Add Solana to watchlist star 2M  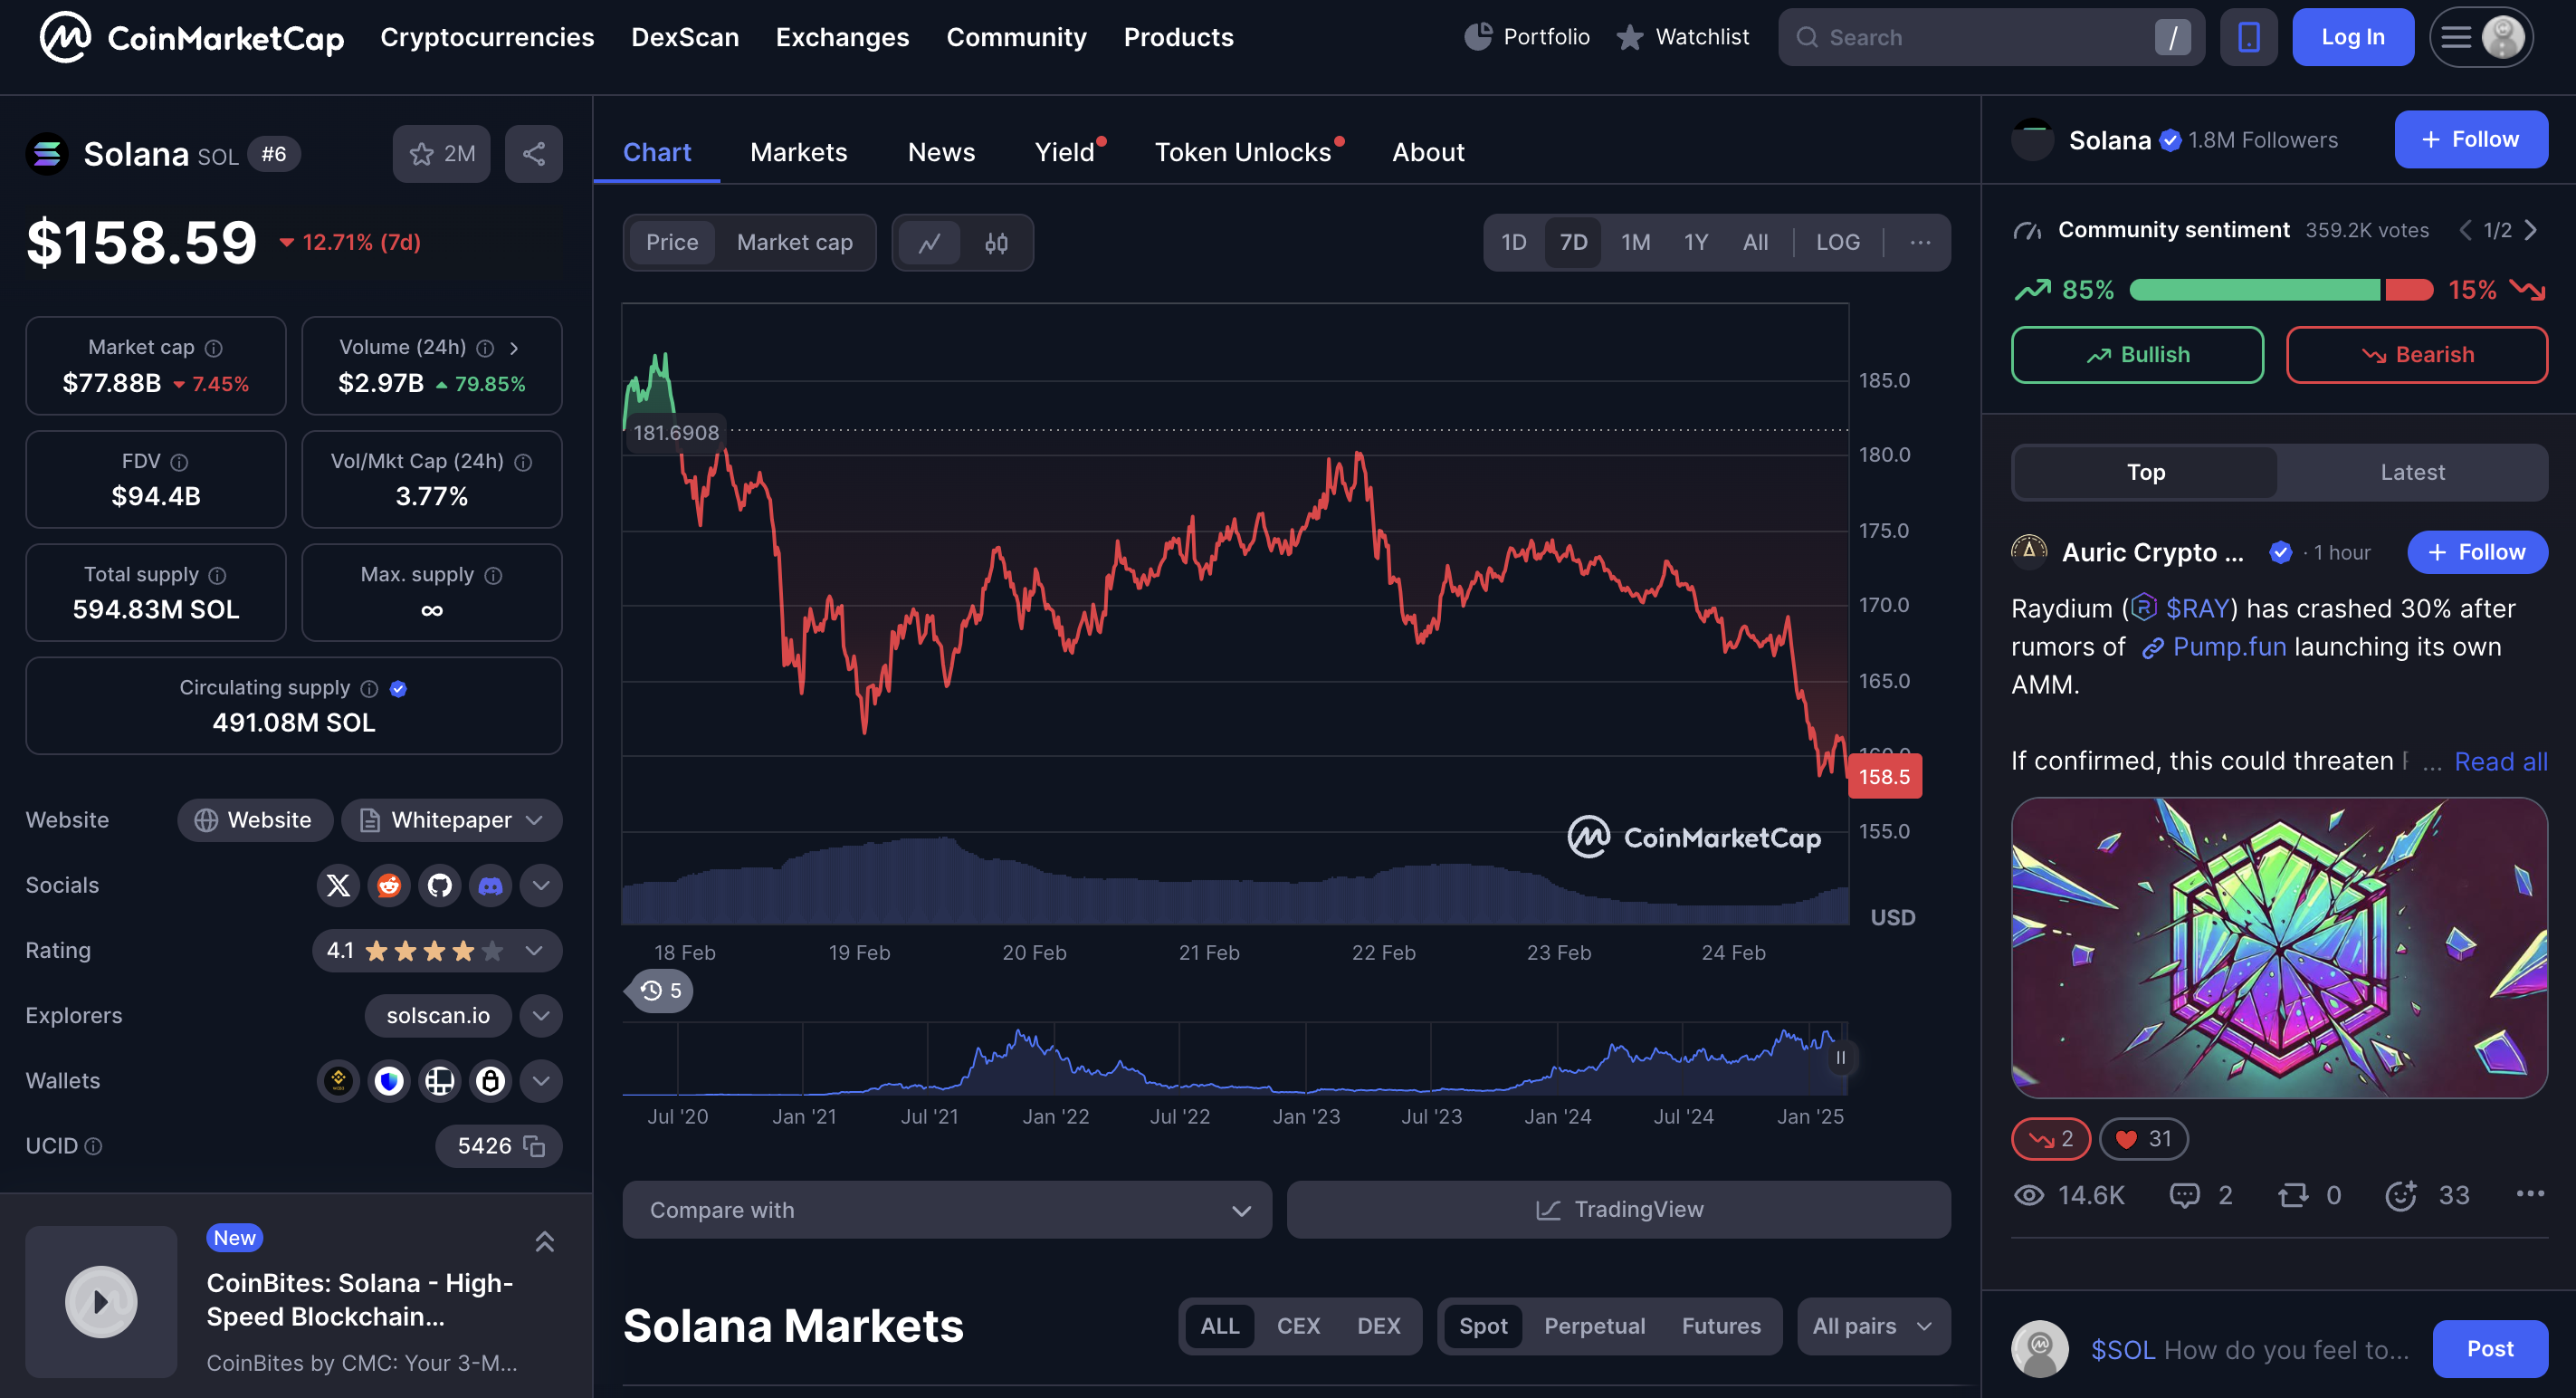(441, 154)
